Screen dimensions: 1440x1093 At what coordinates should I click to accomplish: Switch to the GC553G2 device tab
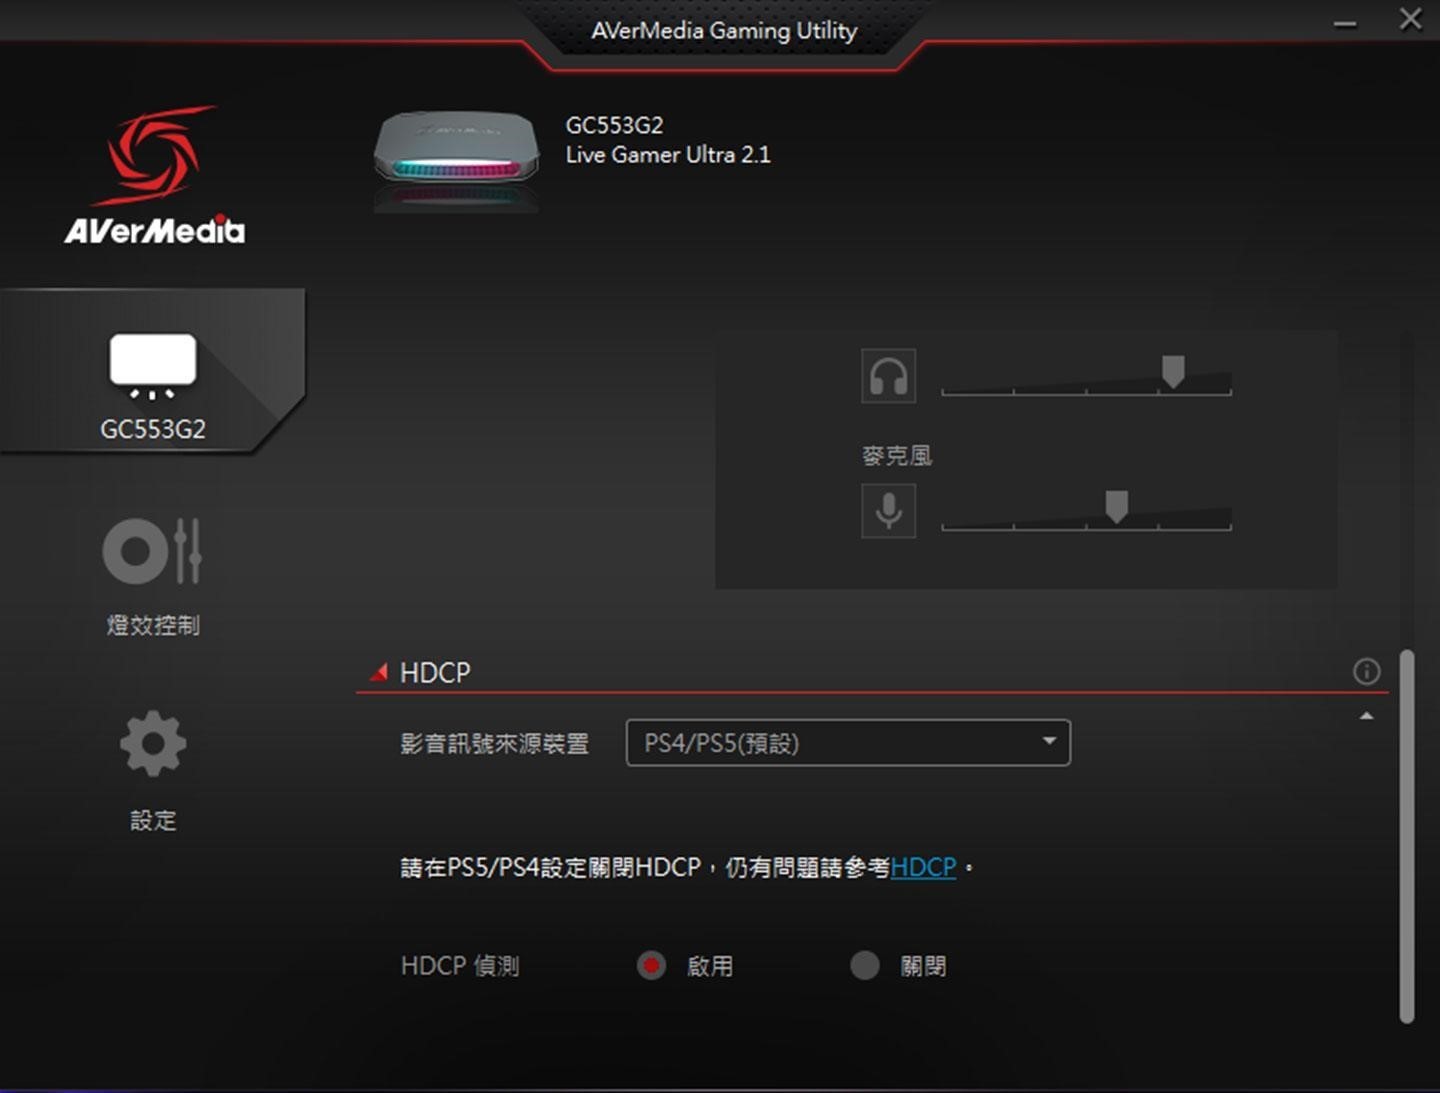(x=151, y=430)
